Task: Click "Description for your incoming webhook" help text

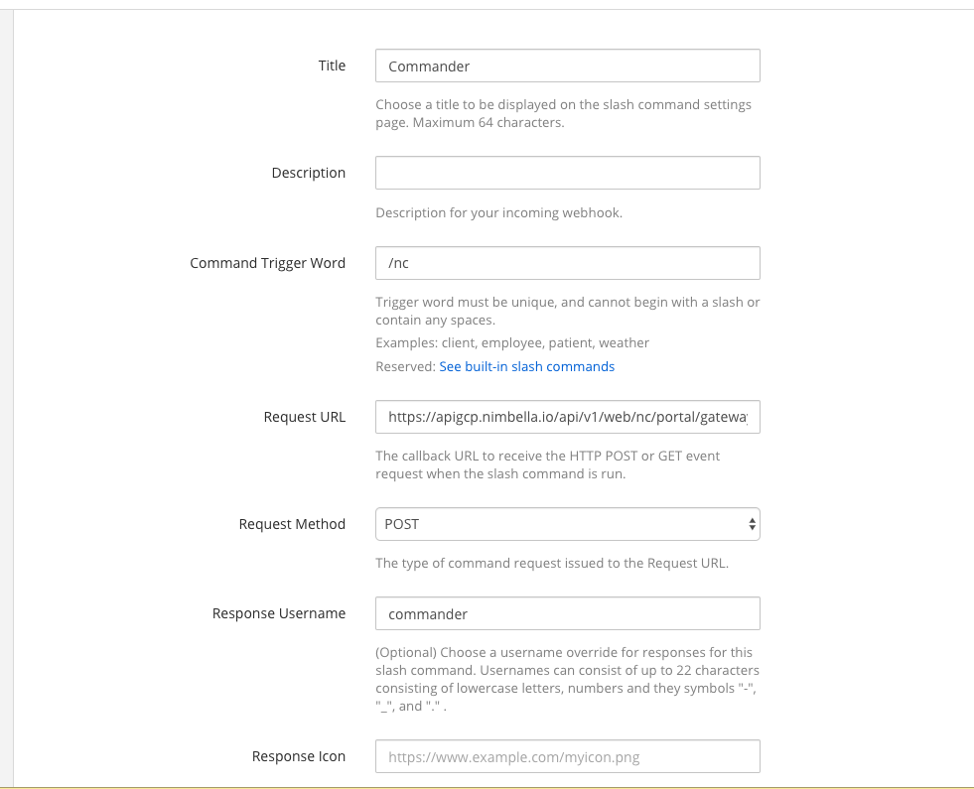Action: (x=498, y=213)
